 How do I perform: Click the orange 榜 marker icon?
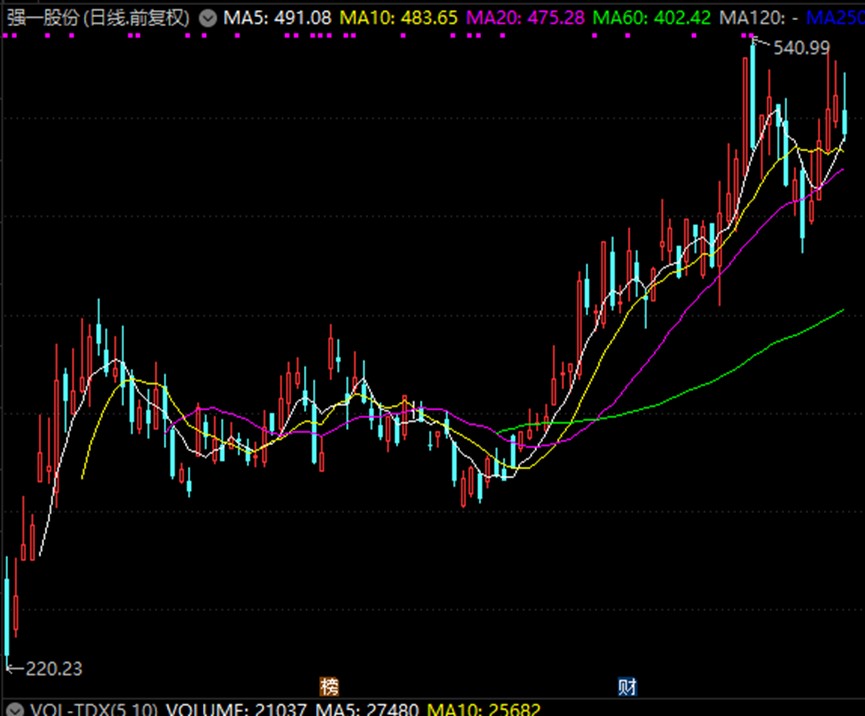click(x=329, y=687)
